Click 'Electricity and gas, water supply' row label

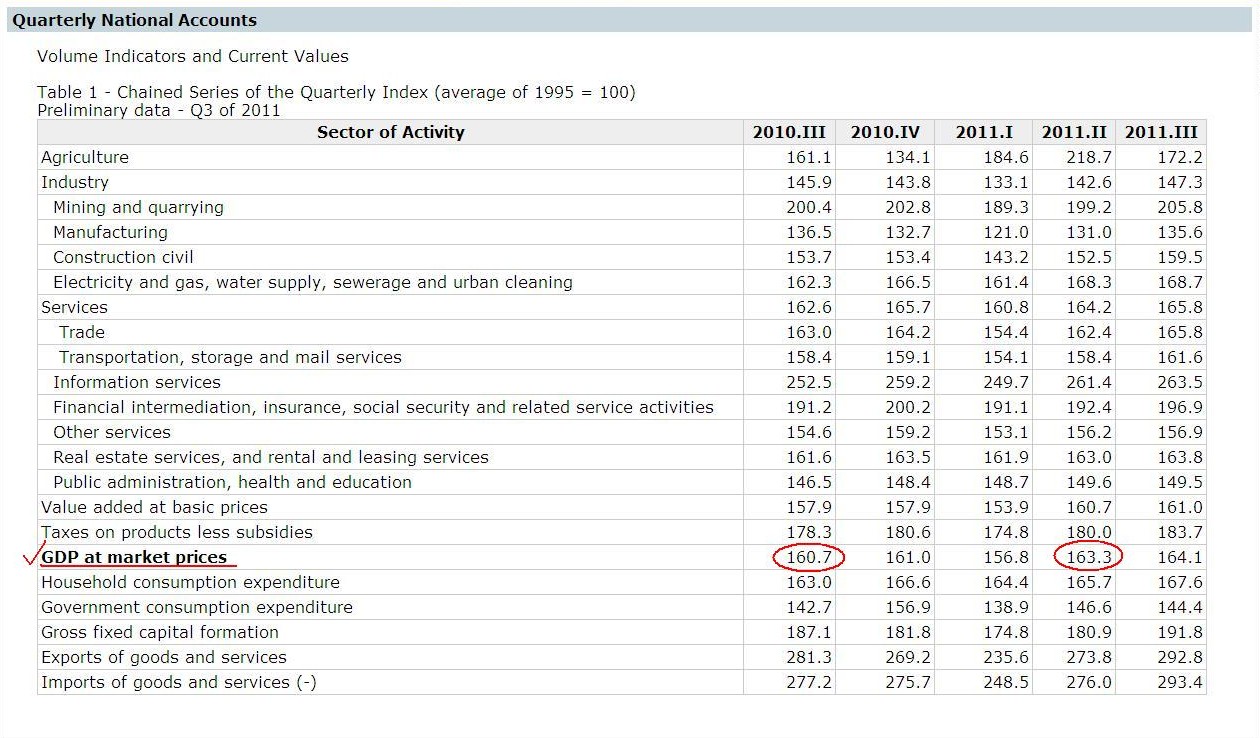coord(313,282)
